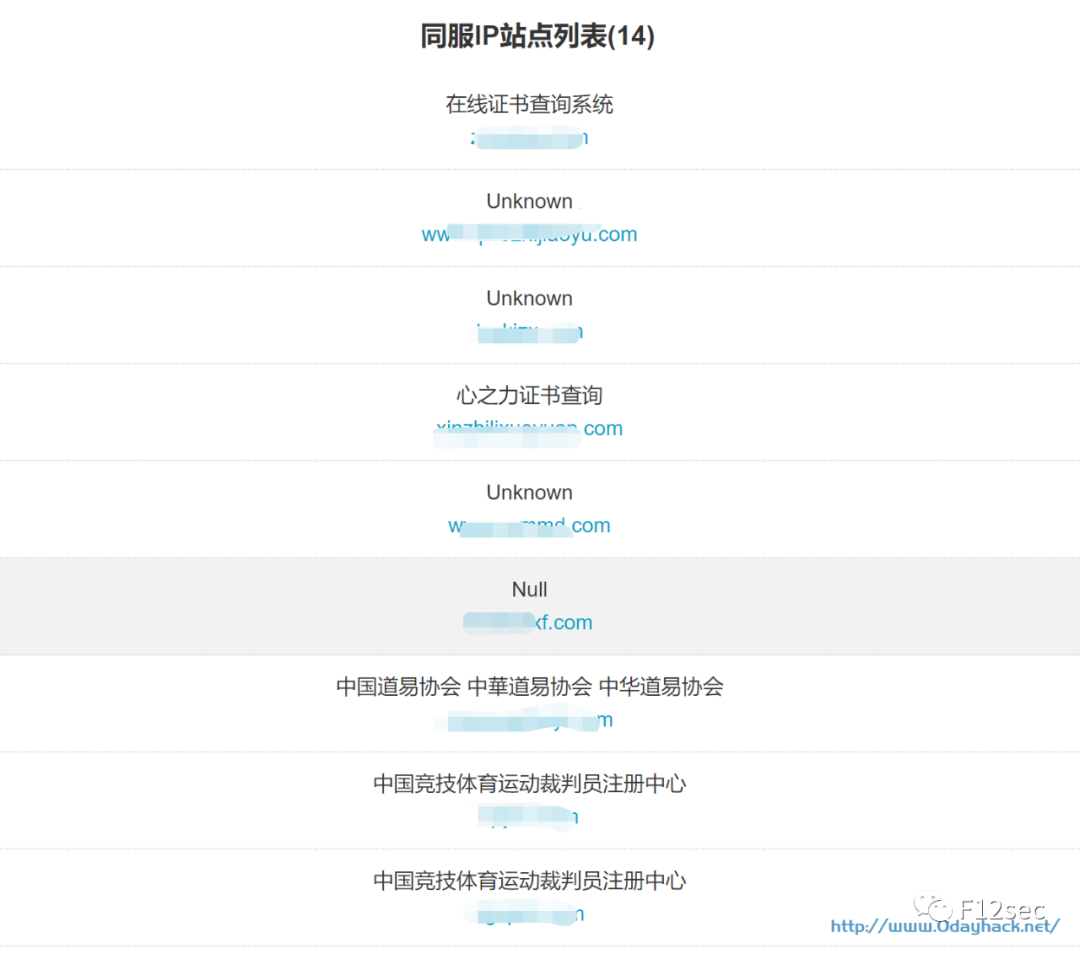Open the blurred link under 中国道易协会

click(523, 720)
